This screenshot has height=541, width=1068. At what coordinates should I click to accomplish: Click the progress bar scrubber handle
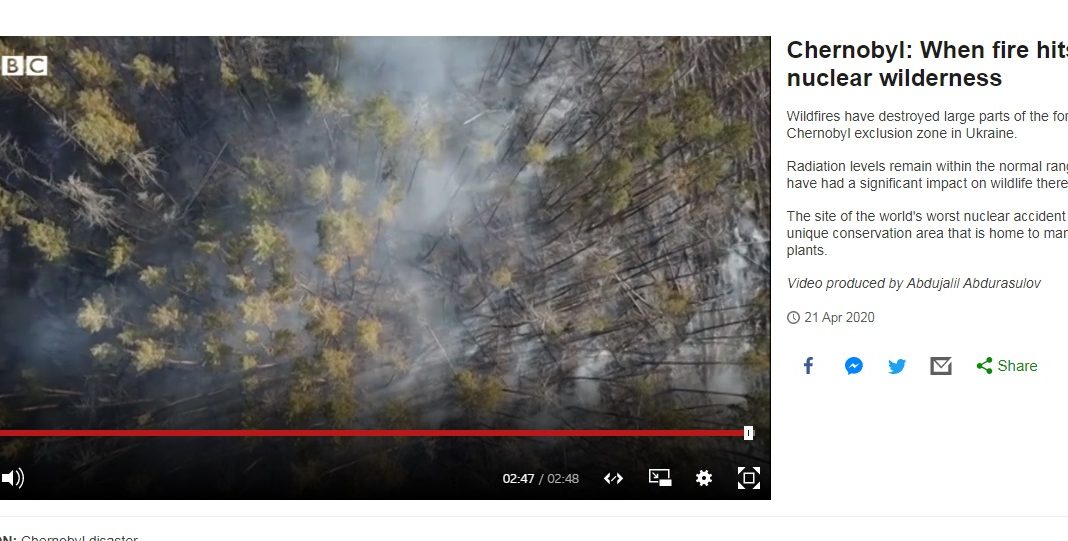click(749, 433)
